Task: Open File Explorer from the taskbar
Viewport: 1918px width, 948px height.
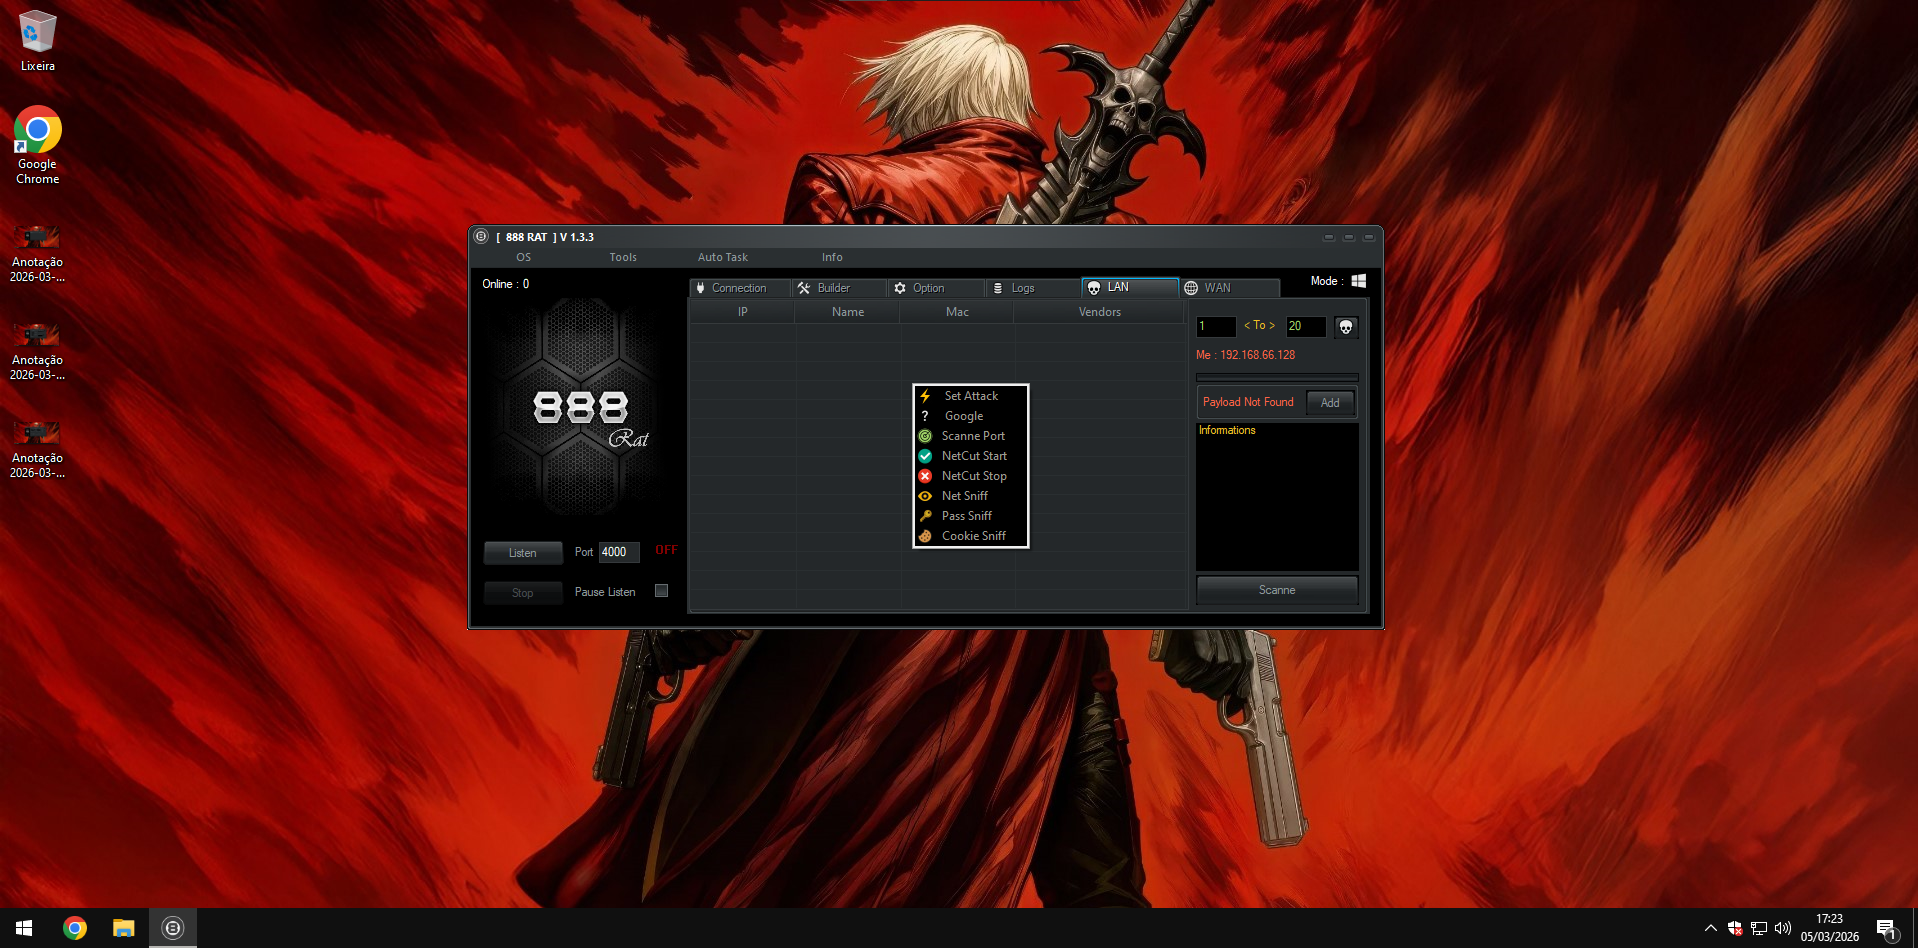Action: click(x=123, y=928)
